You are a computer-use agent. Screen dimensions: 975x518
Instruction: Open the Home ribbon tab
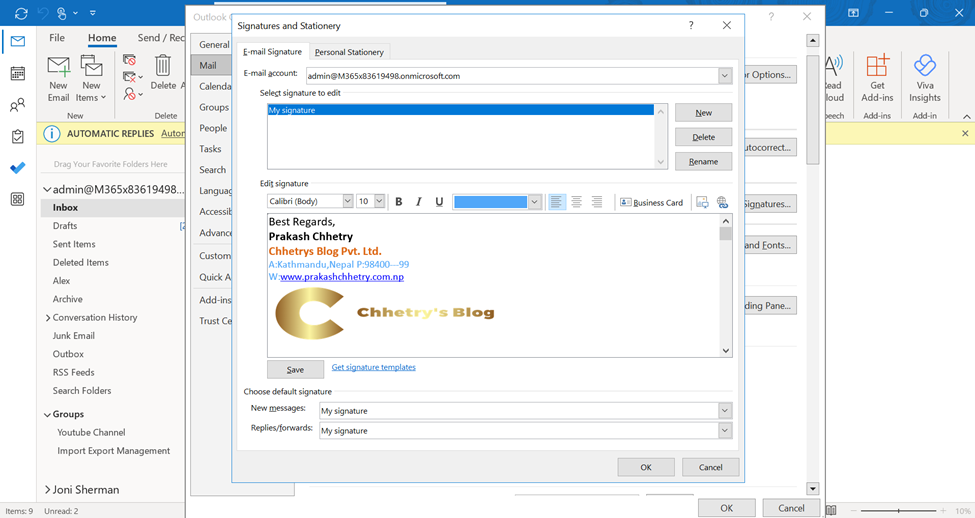tap(102, 38)
